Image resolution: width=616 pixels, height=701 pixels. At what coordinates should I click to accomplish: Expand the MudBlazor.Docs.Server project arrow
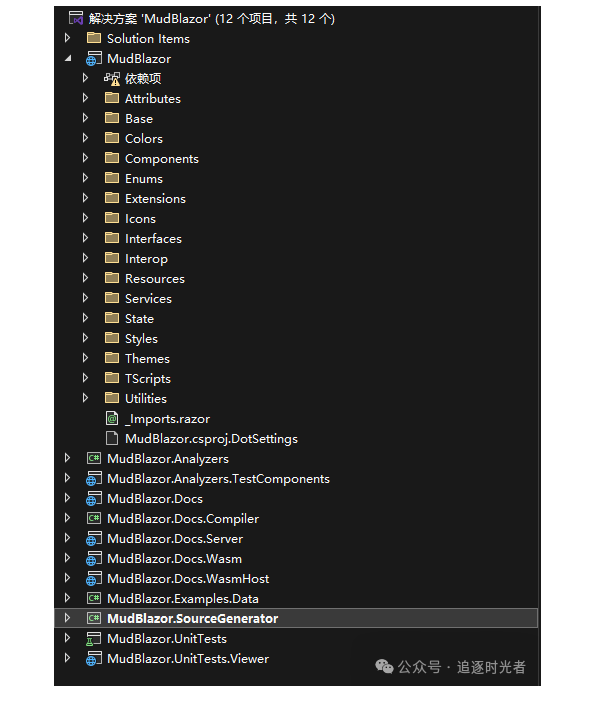click(x=68, y=538)
